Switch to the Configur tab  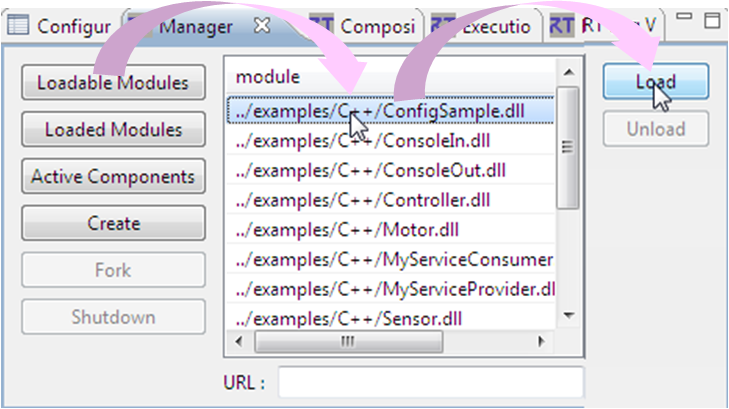pos(60,26)
